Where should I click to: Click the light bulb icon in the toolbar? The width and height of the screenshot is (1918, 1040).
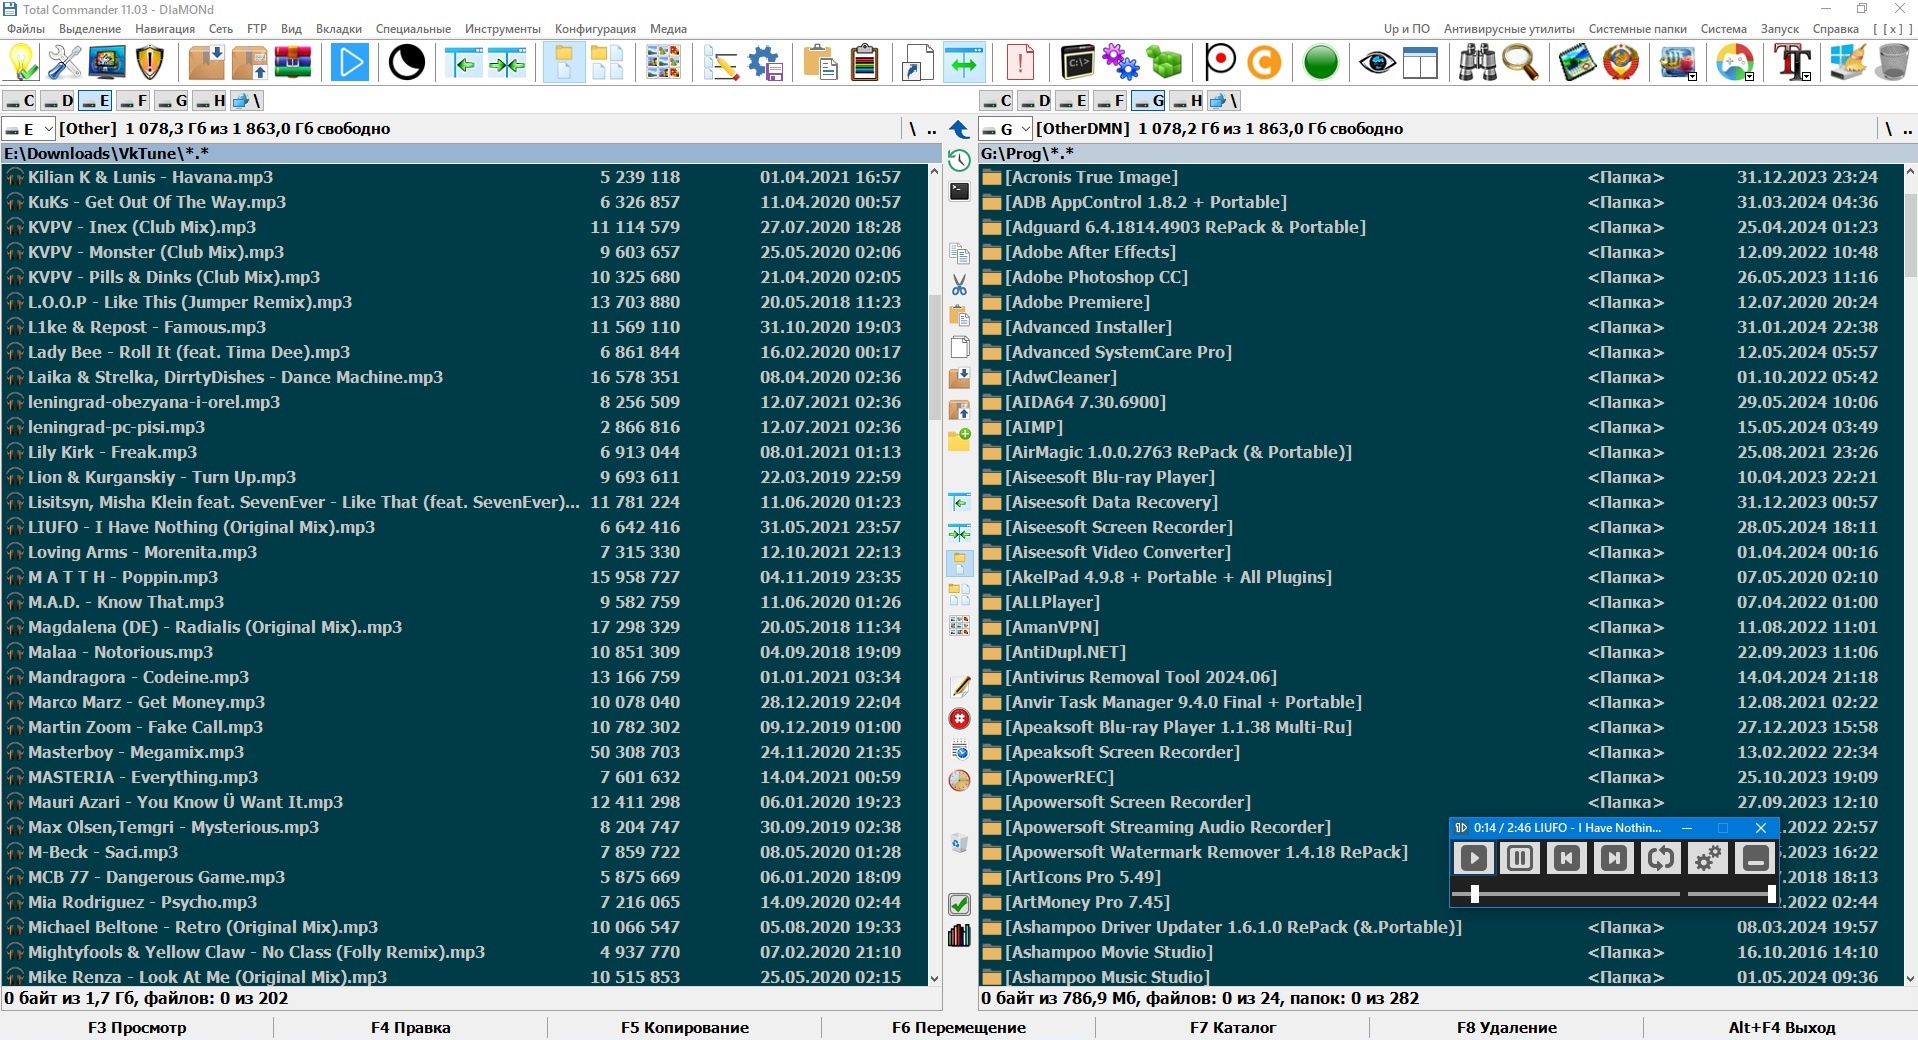coord(22,62)
